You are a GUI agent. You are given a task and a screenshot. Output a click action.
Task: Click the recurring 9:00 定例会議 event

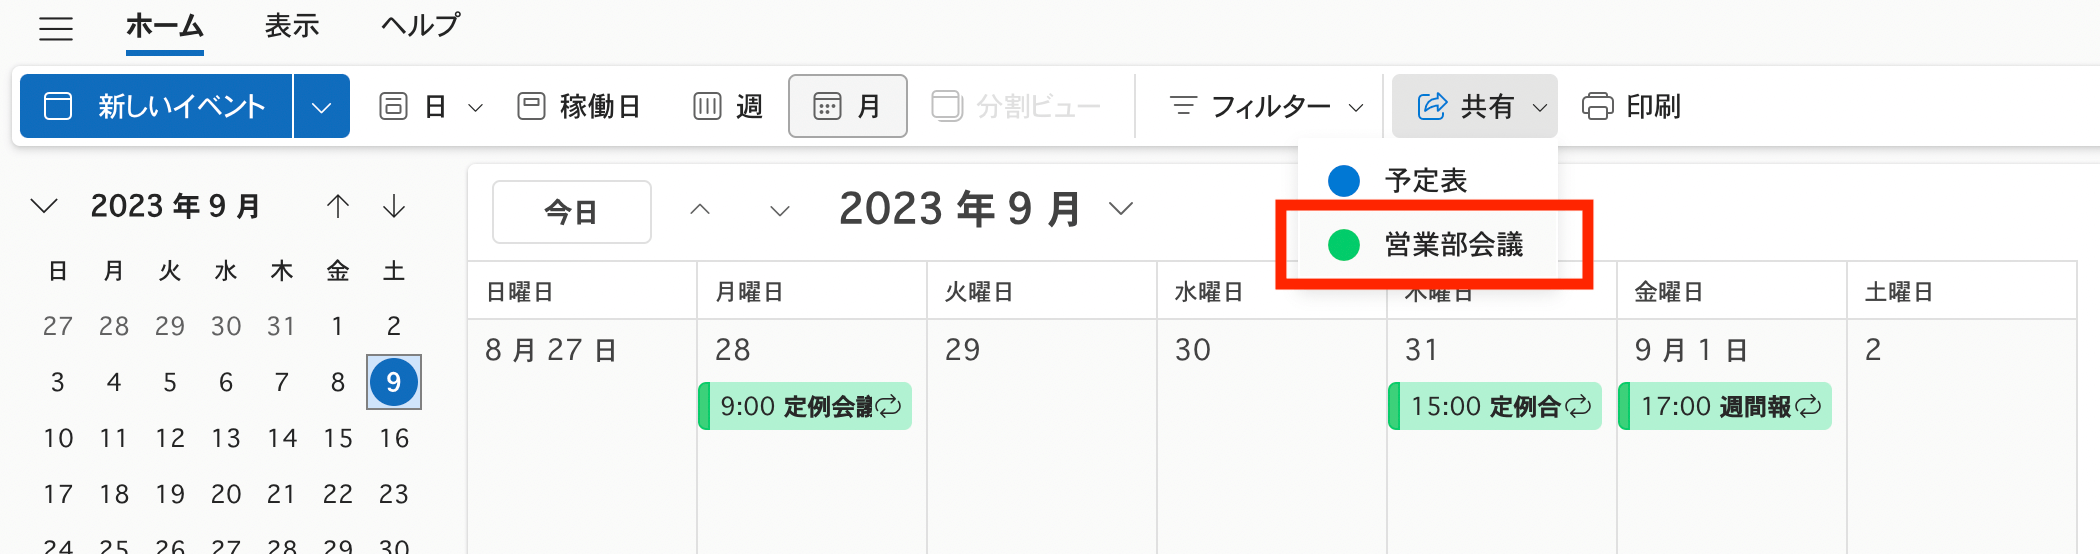806,406
